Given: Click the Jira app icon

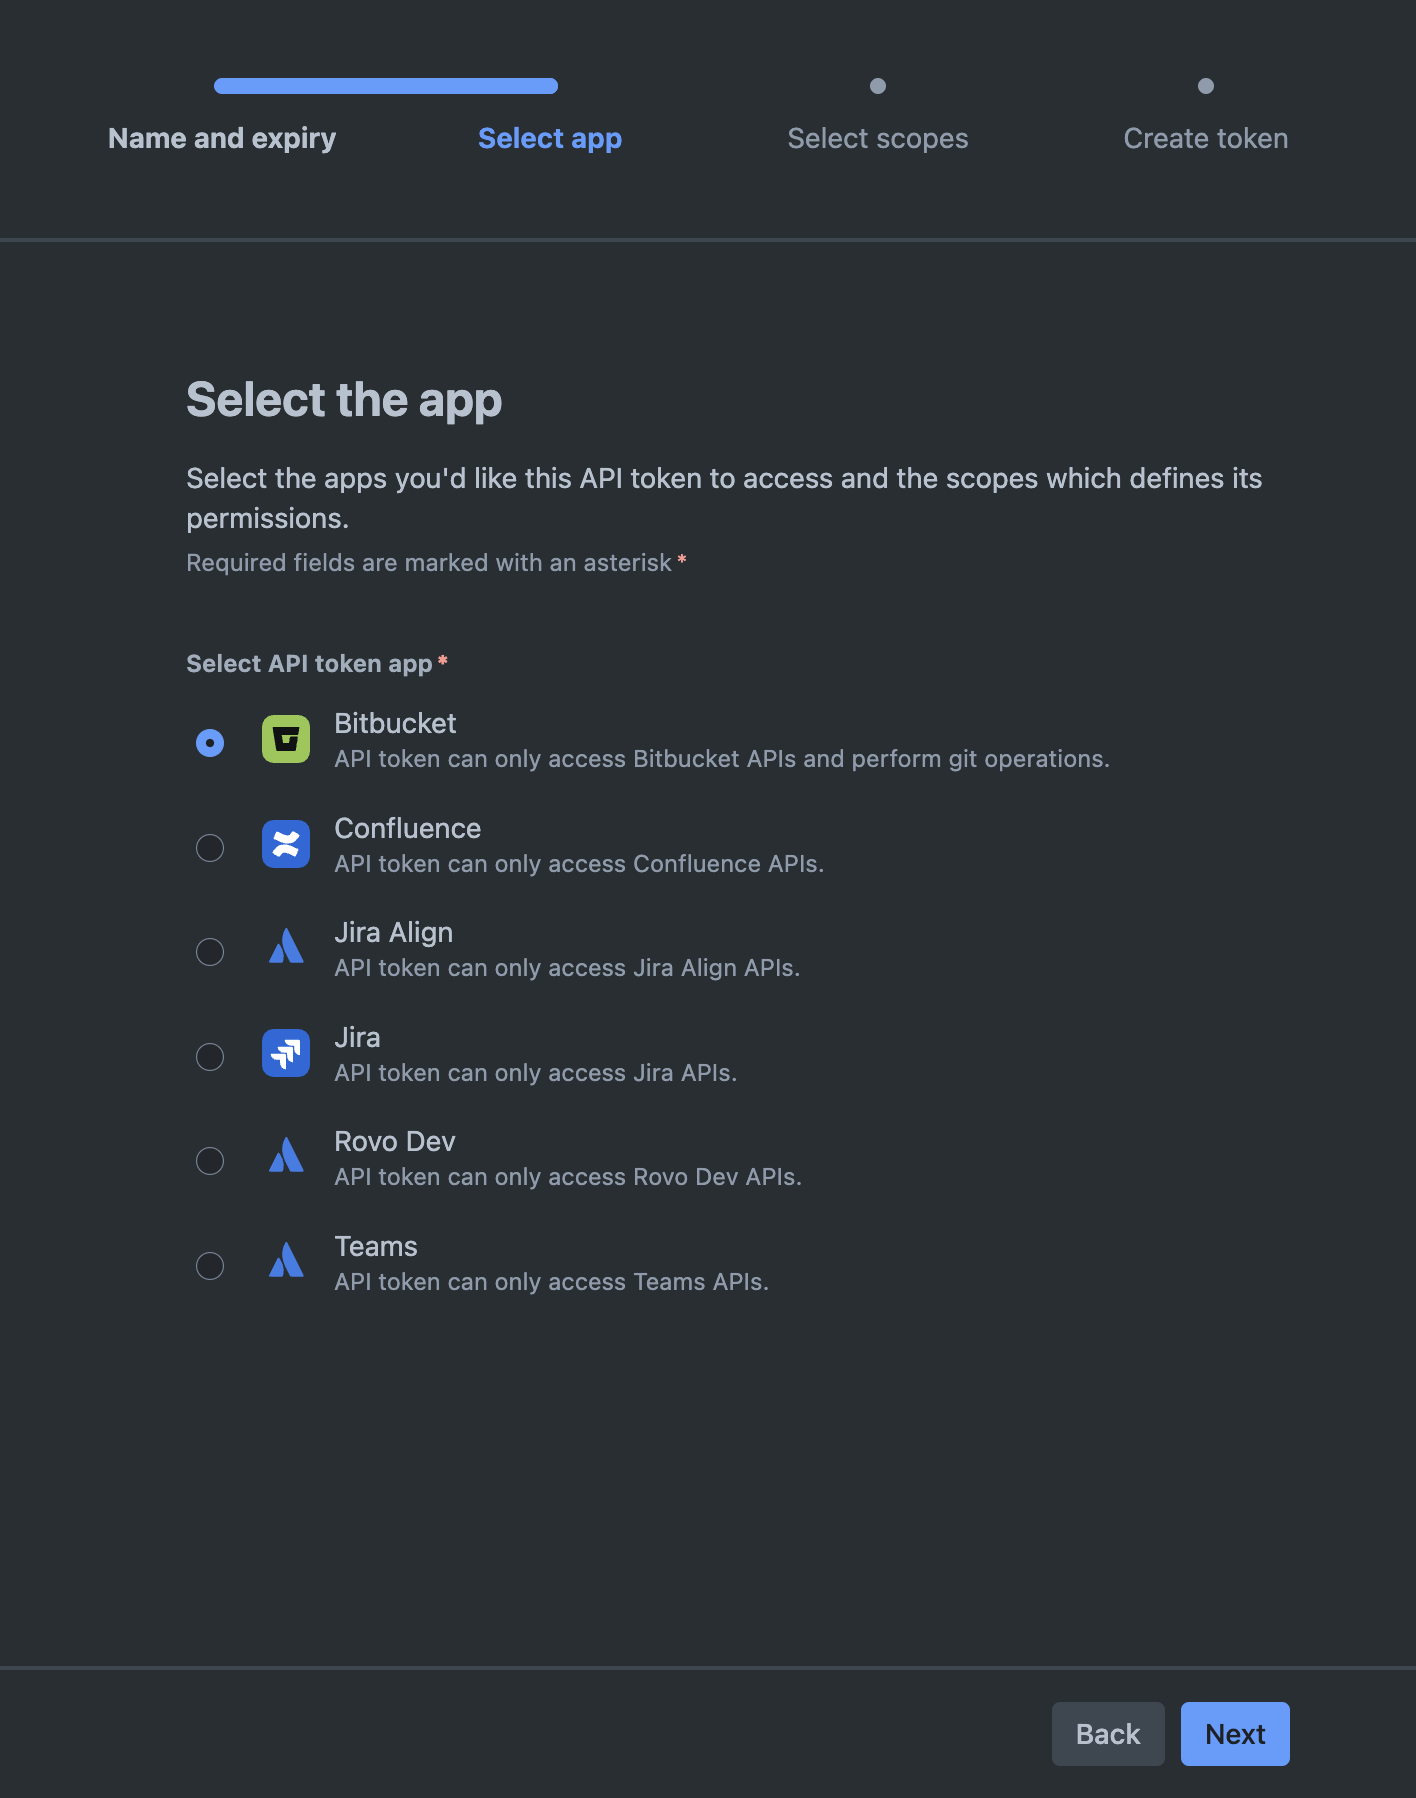Looking at the screenshot, I should click(x=286, y=1054).
